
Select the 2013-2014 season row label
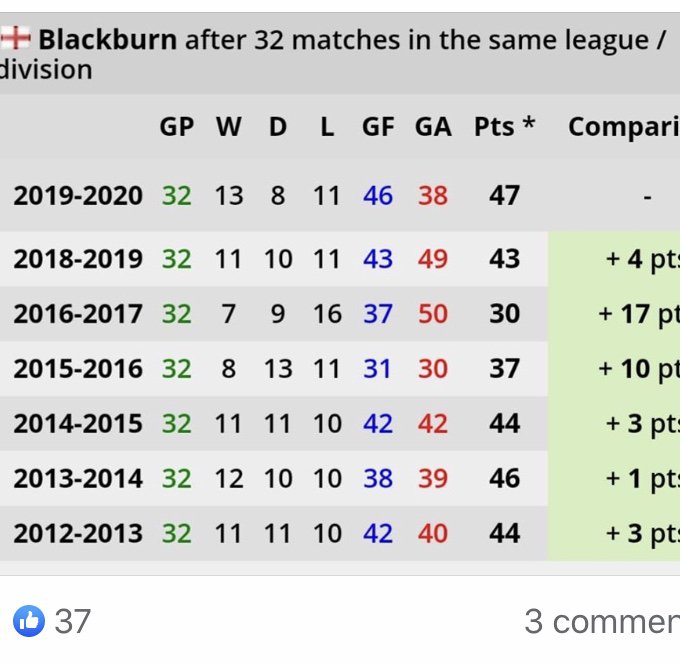78,478
